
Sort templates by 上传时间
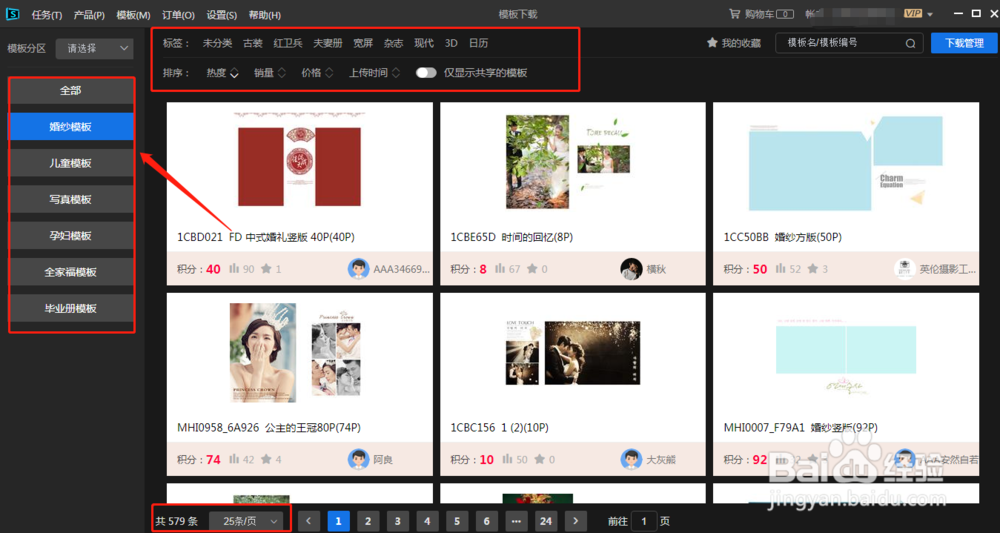tap(374, 73)
